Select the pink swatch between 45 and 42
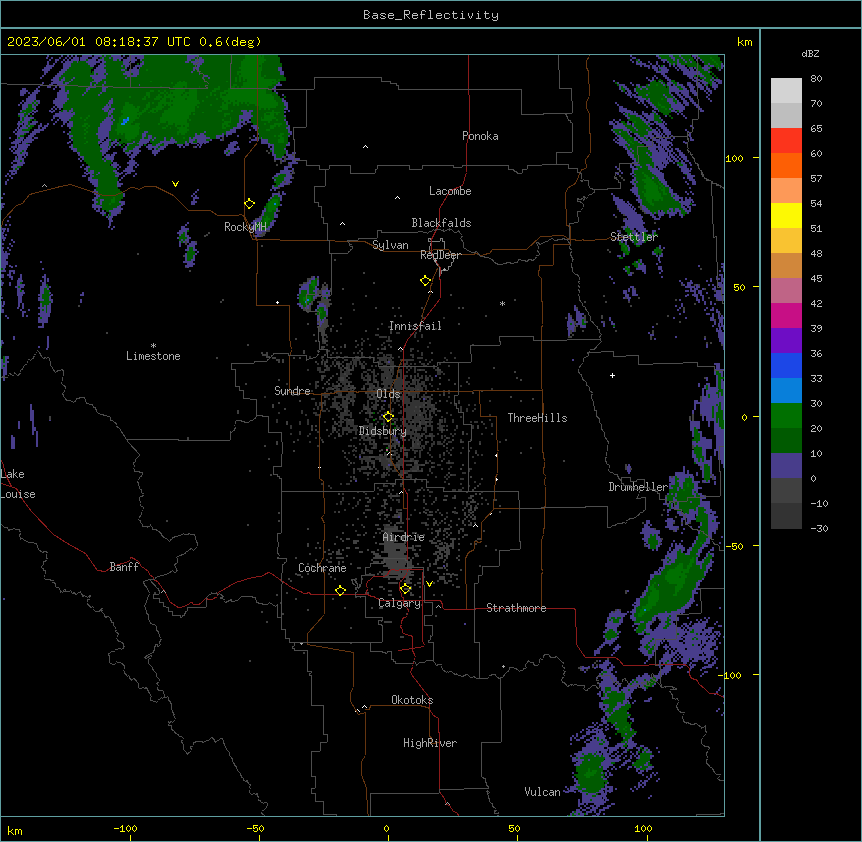The width and height of the screenshot is (862, 842). click(786, 290)
